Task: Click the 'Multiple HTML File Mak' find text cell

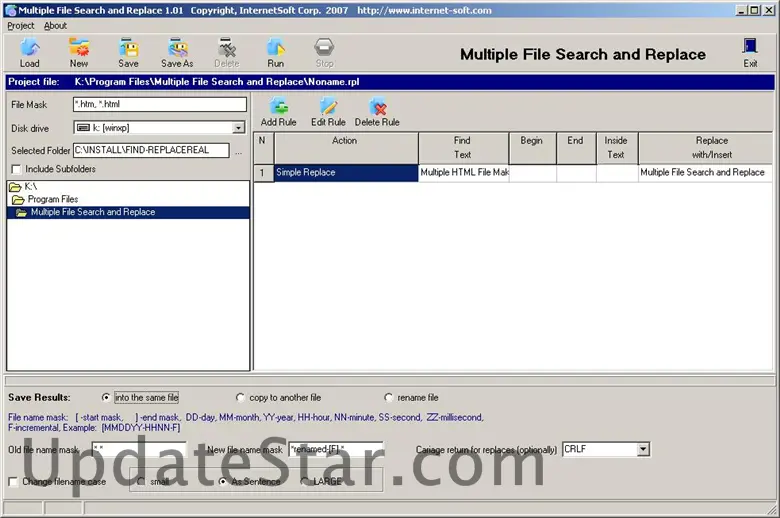Action: tap(464, 173)
